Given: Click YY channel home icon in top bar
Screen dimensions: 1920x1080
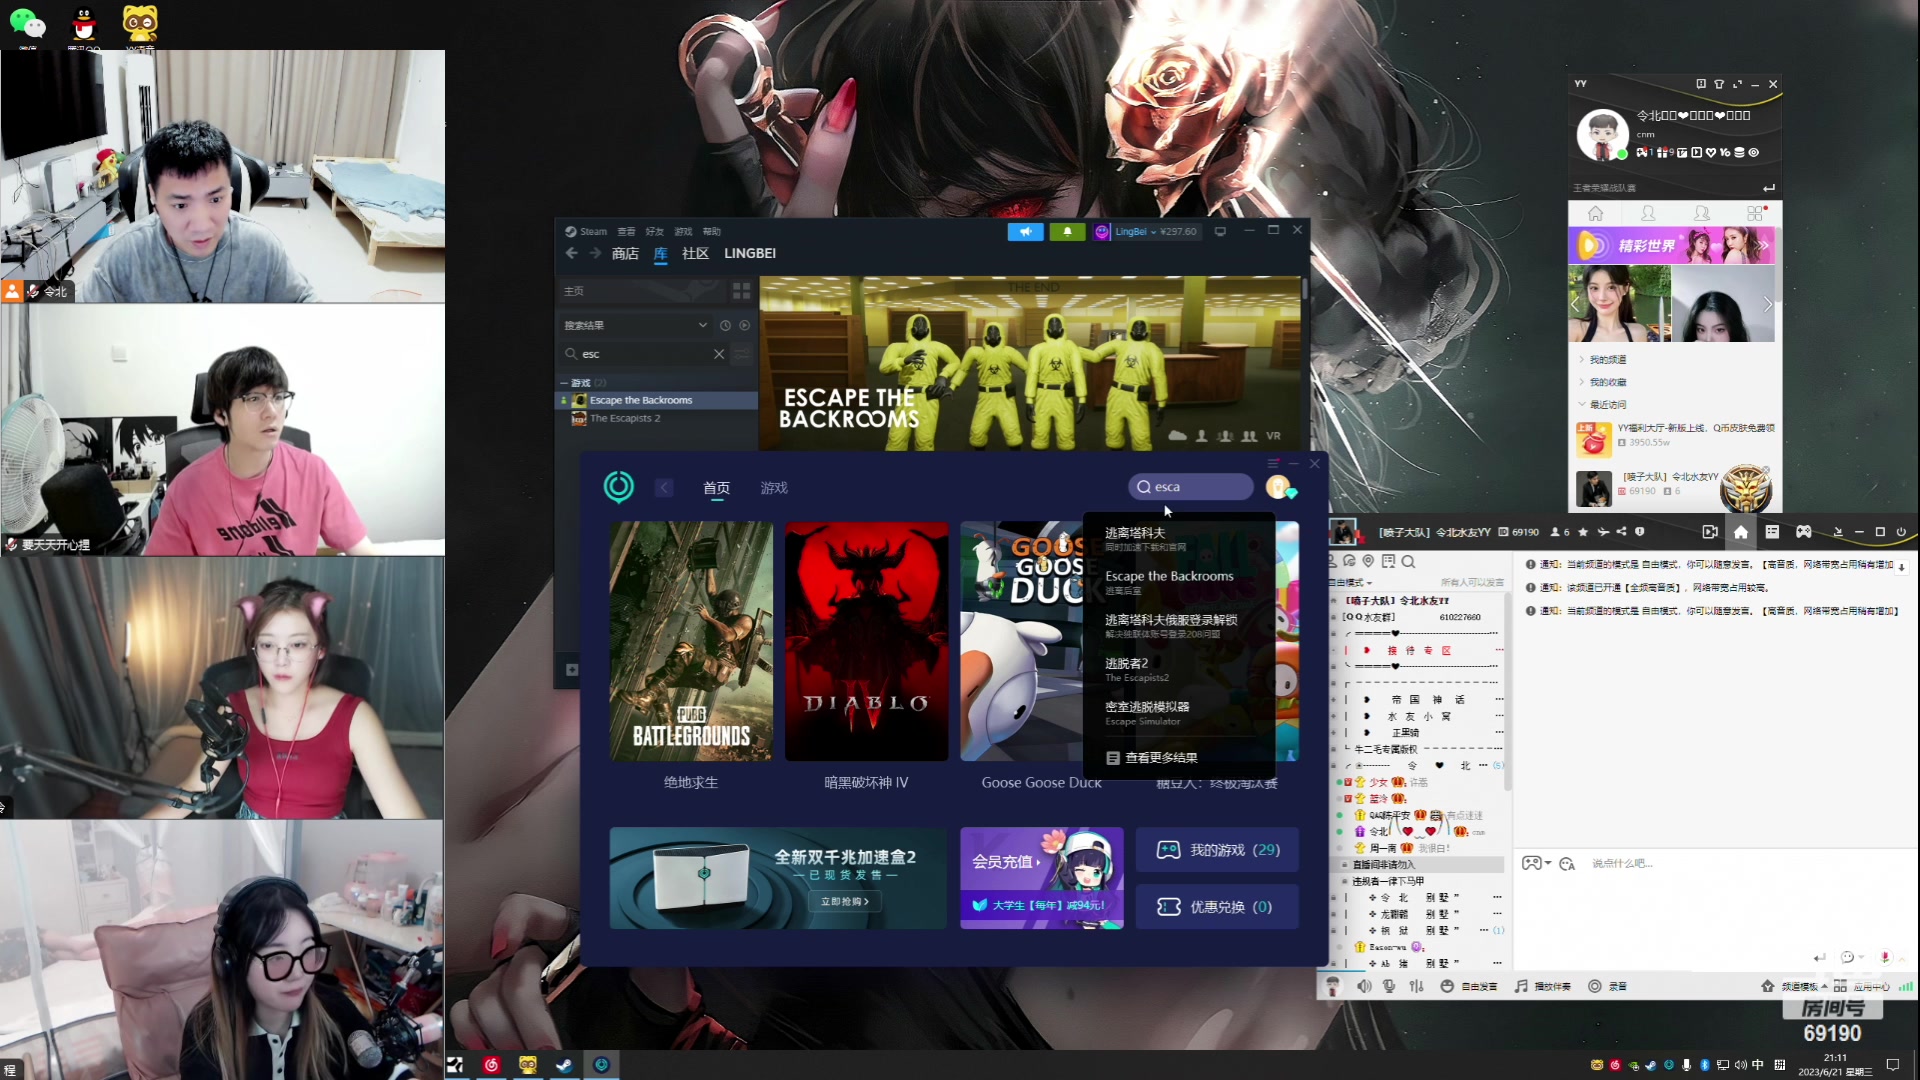Looking at the screenshot, I should (1740, 532).
